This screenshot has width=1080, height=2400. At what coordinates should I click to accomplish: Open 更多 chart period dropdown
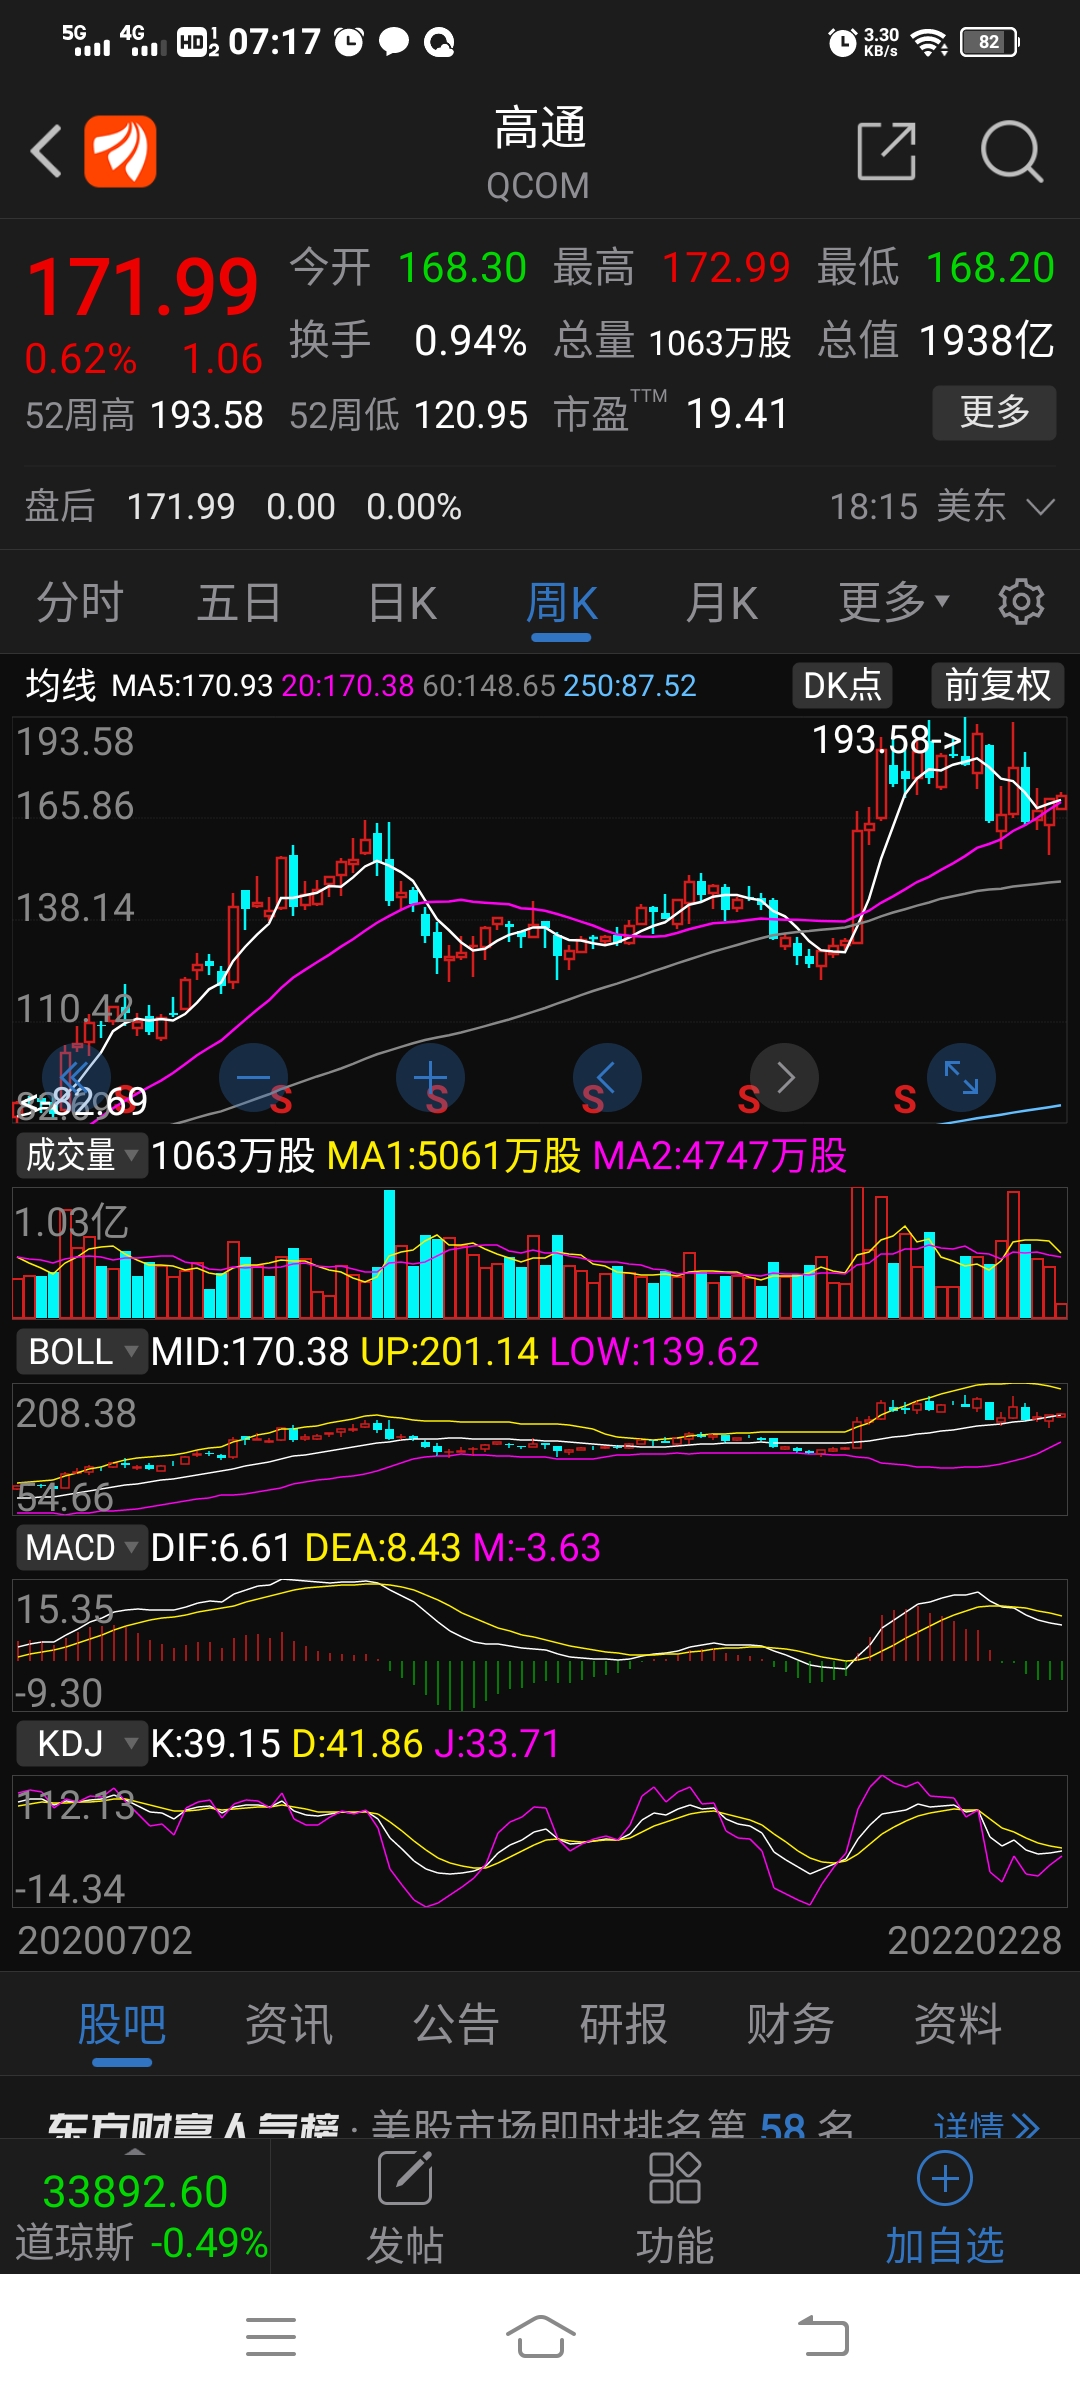[x=893, y=602]
